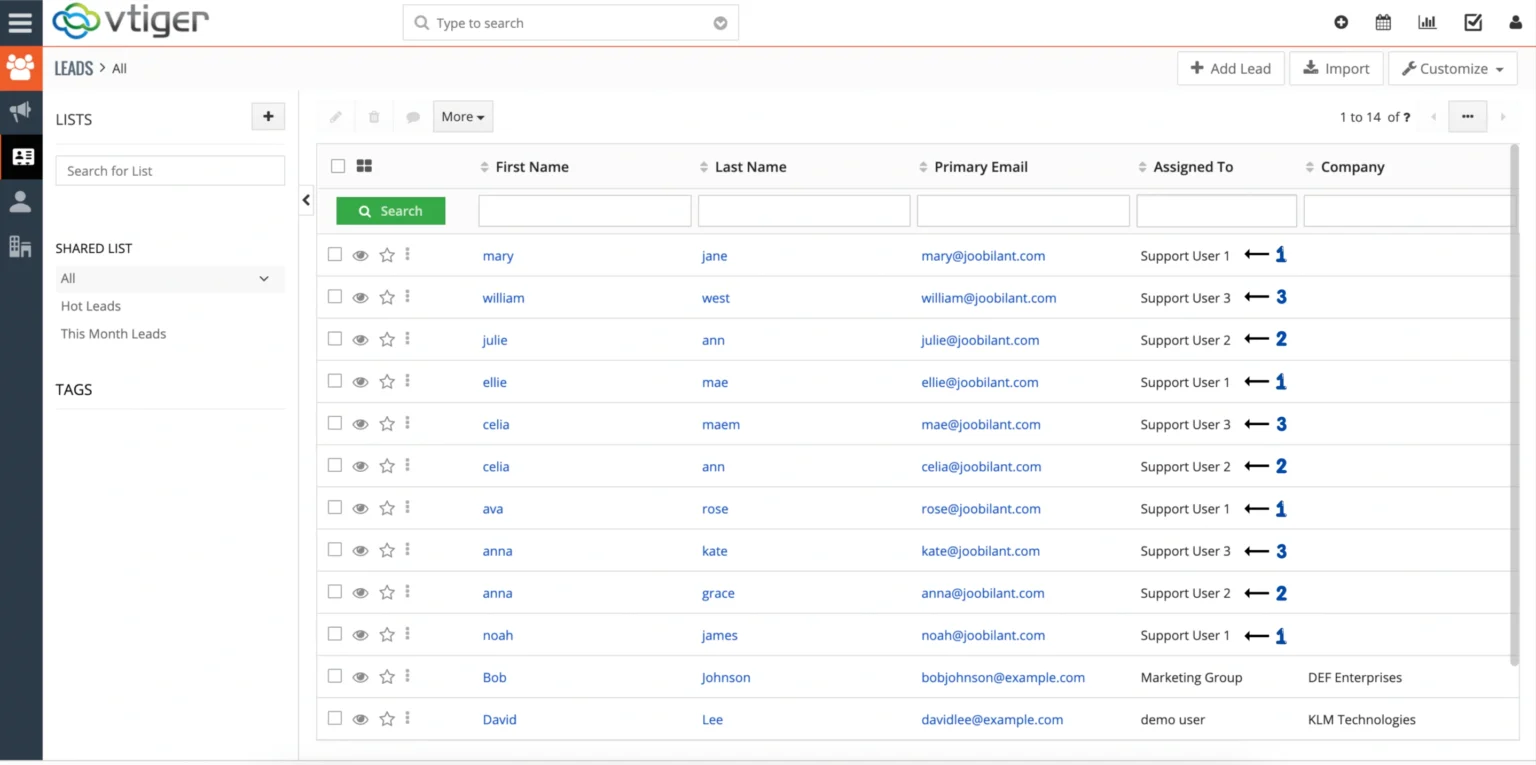Image resolution: width=1536 pixels, height=765 pixels.
Task: Open This Month Leads list
Action: click(x=113, y=333)
